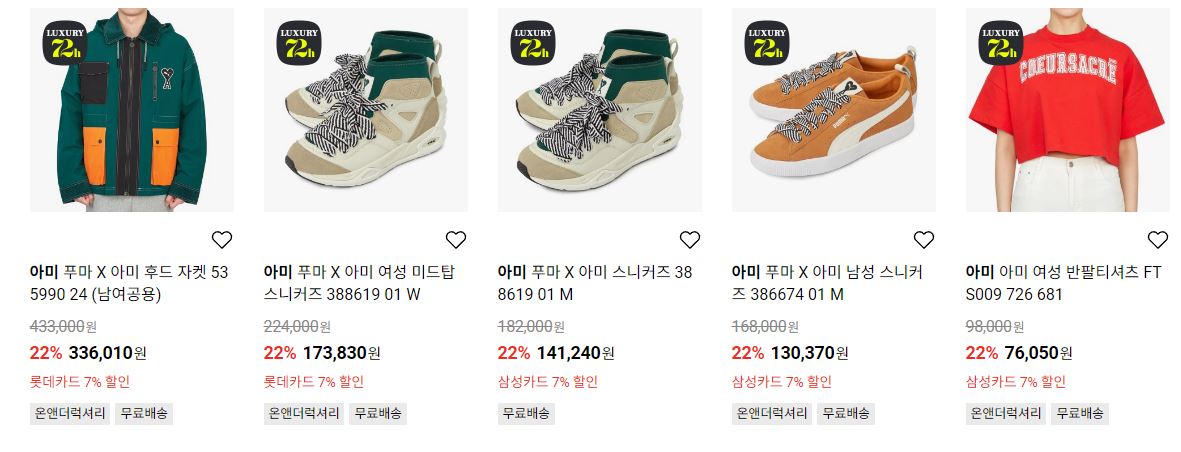This screenshot has height=452, width=1181.
Task: Click 무료배송 tag under sneakers 388619 01 M
Action: (x=526, y=414)
